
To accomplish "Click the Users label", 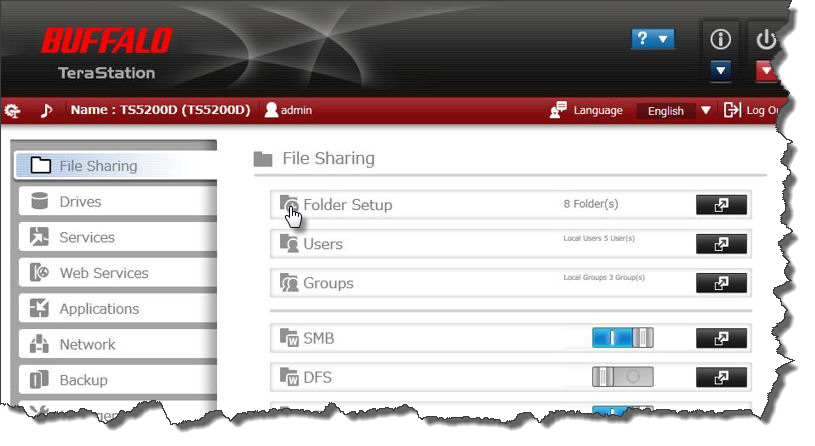I will click(323, 244).
